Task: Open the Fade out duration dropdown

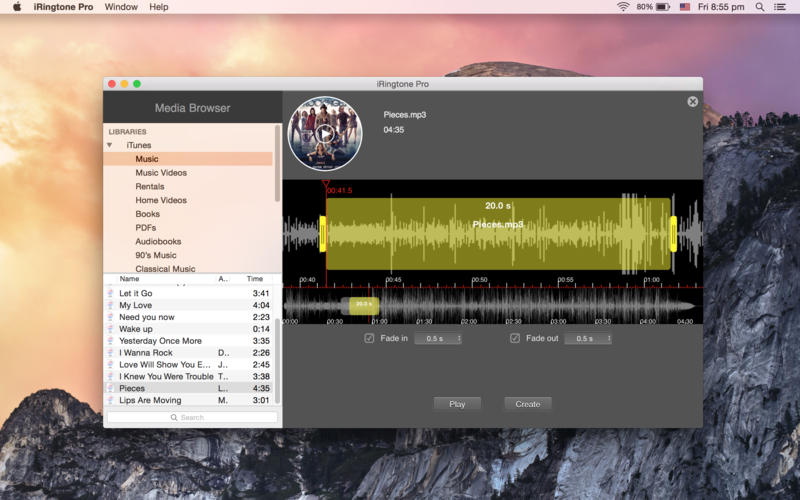Action: point(588,338)
